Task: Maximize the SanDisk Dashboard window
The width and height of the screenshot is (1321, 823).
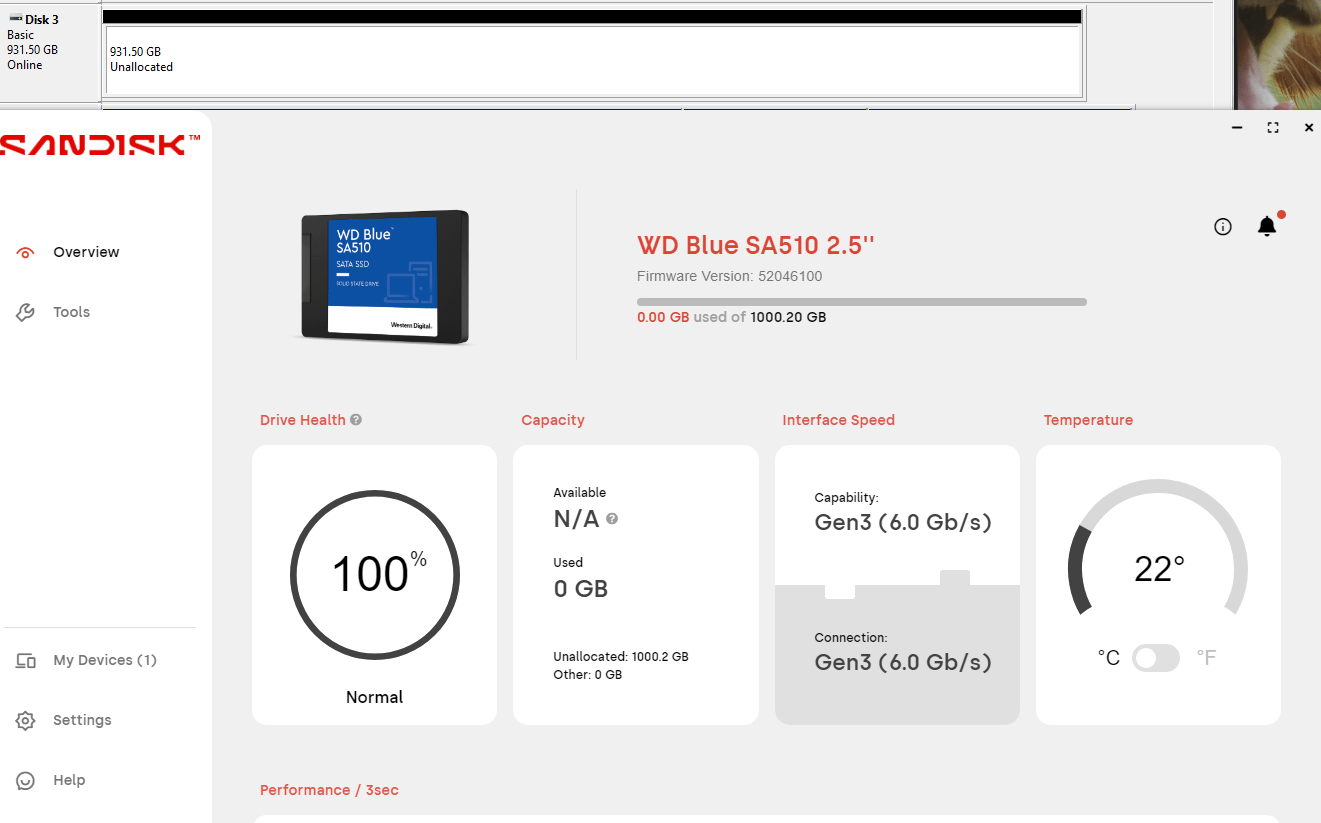Action: [1273, 128]
